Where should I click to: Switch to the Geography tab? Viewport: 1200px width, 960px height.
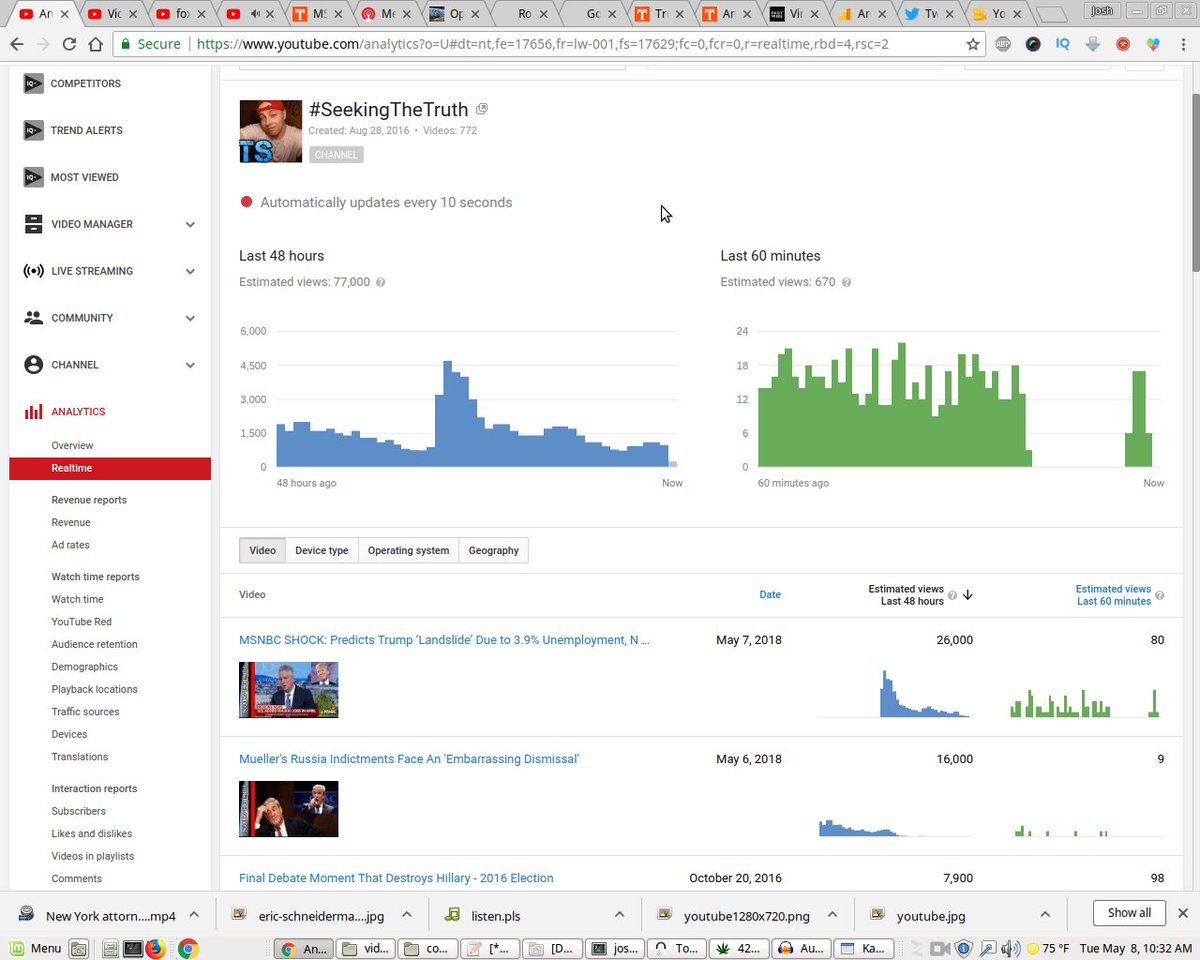pyautogui.click(x=494, y=550)
